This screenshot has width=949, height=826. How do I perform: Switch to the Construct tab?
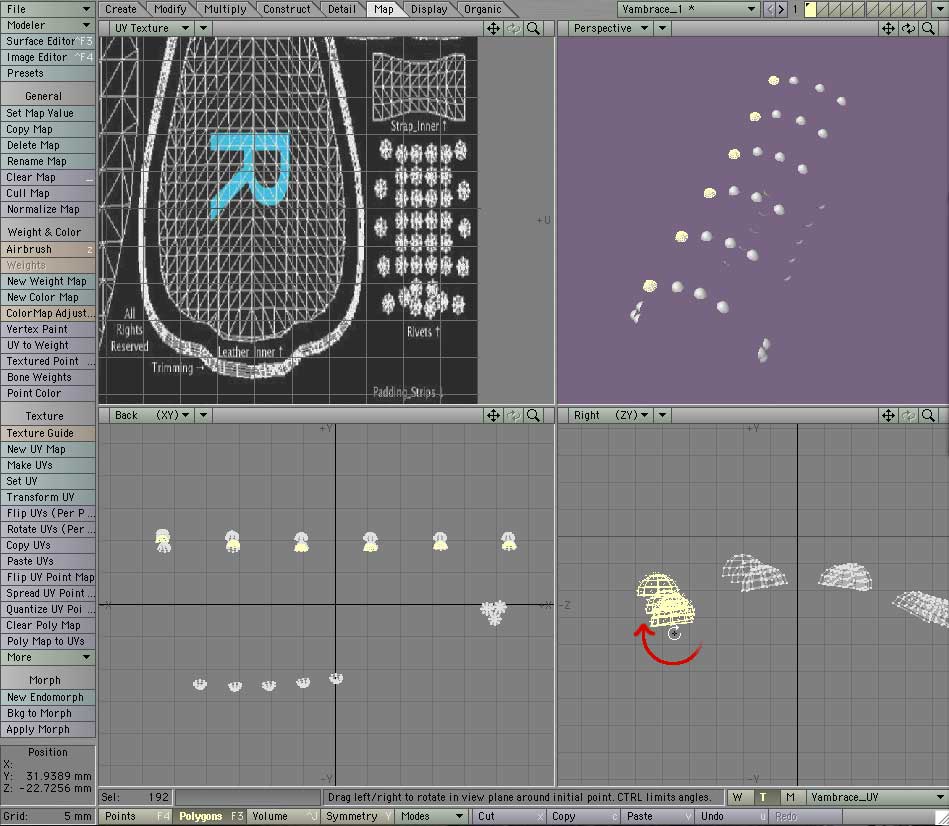(287, 9)
